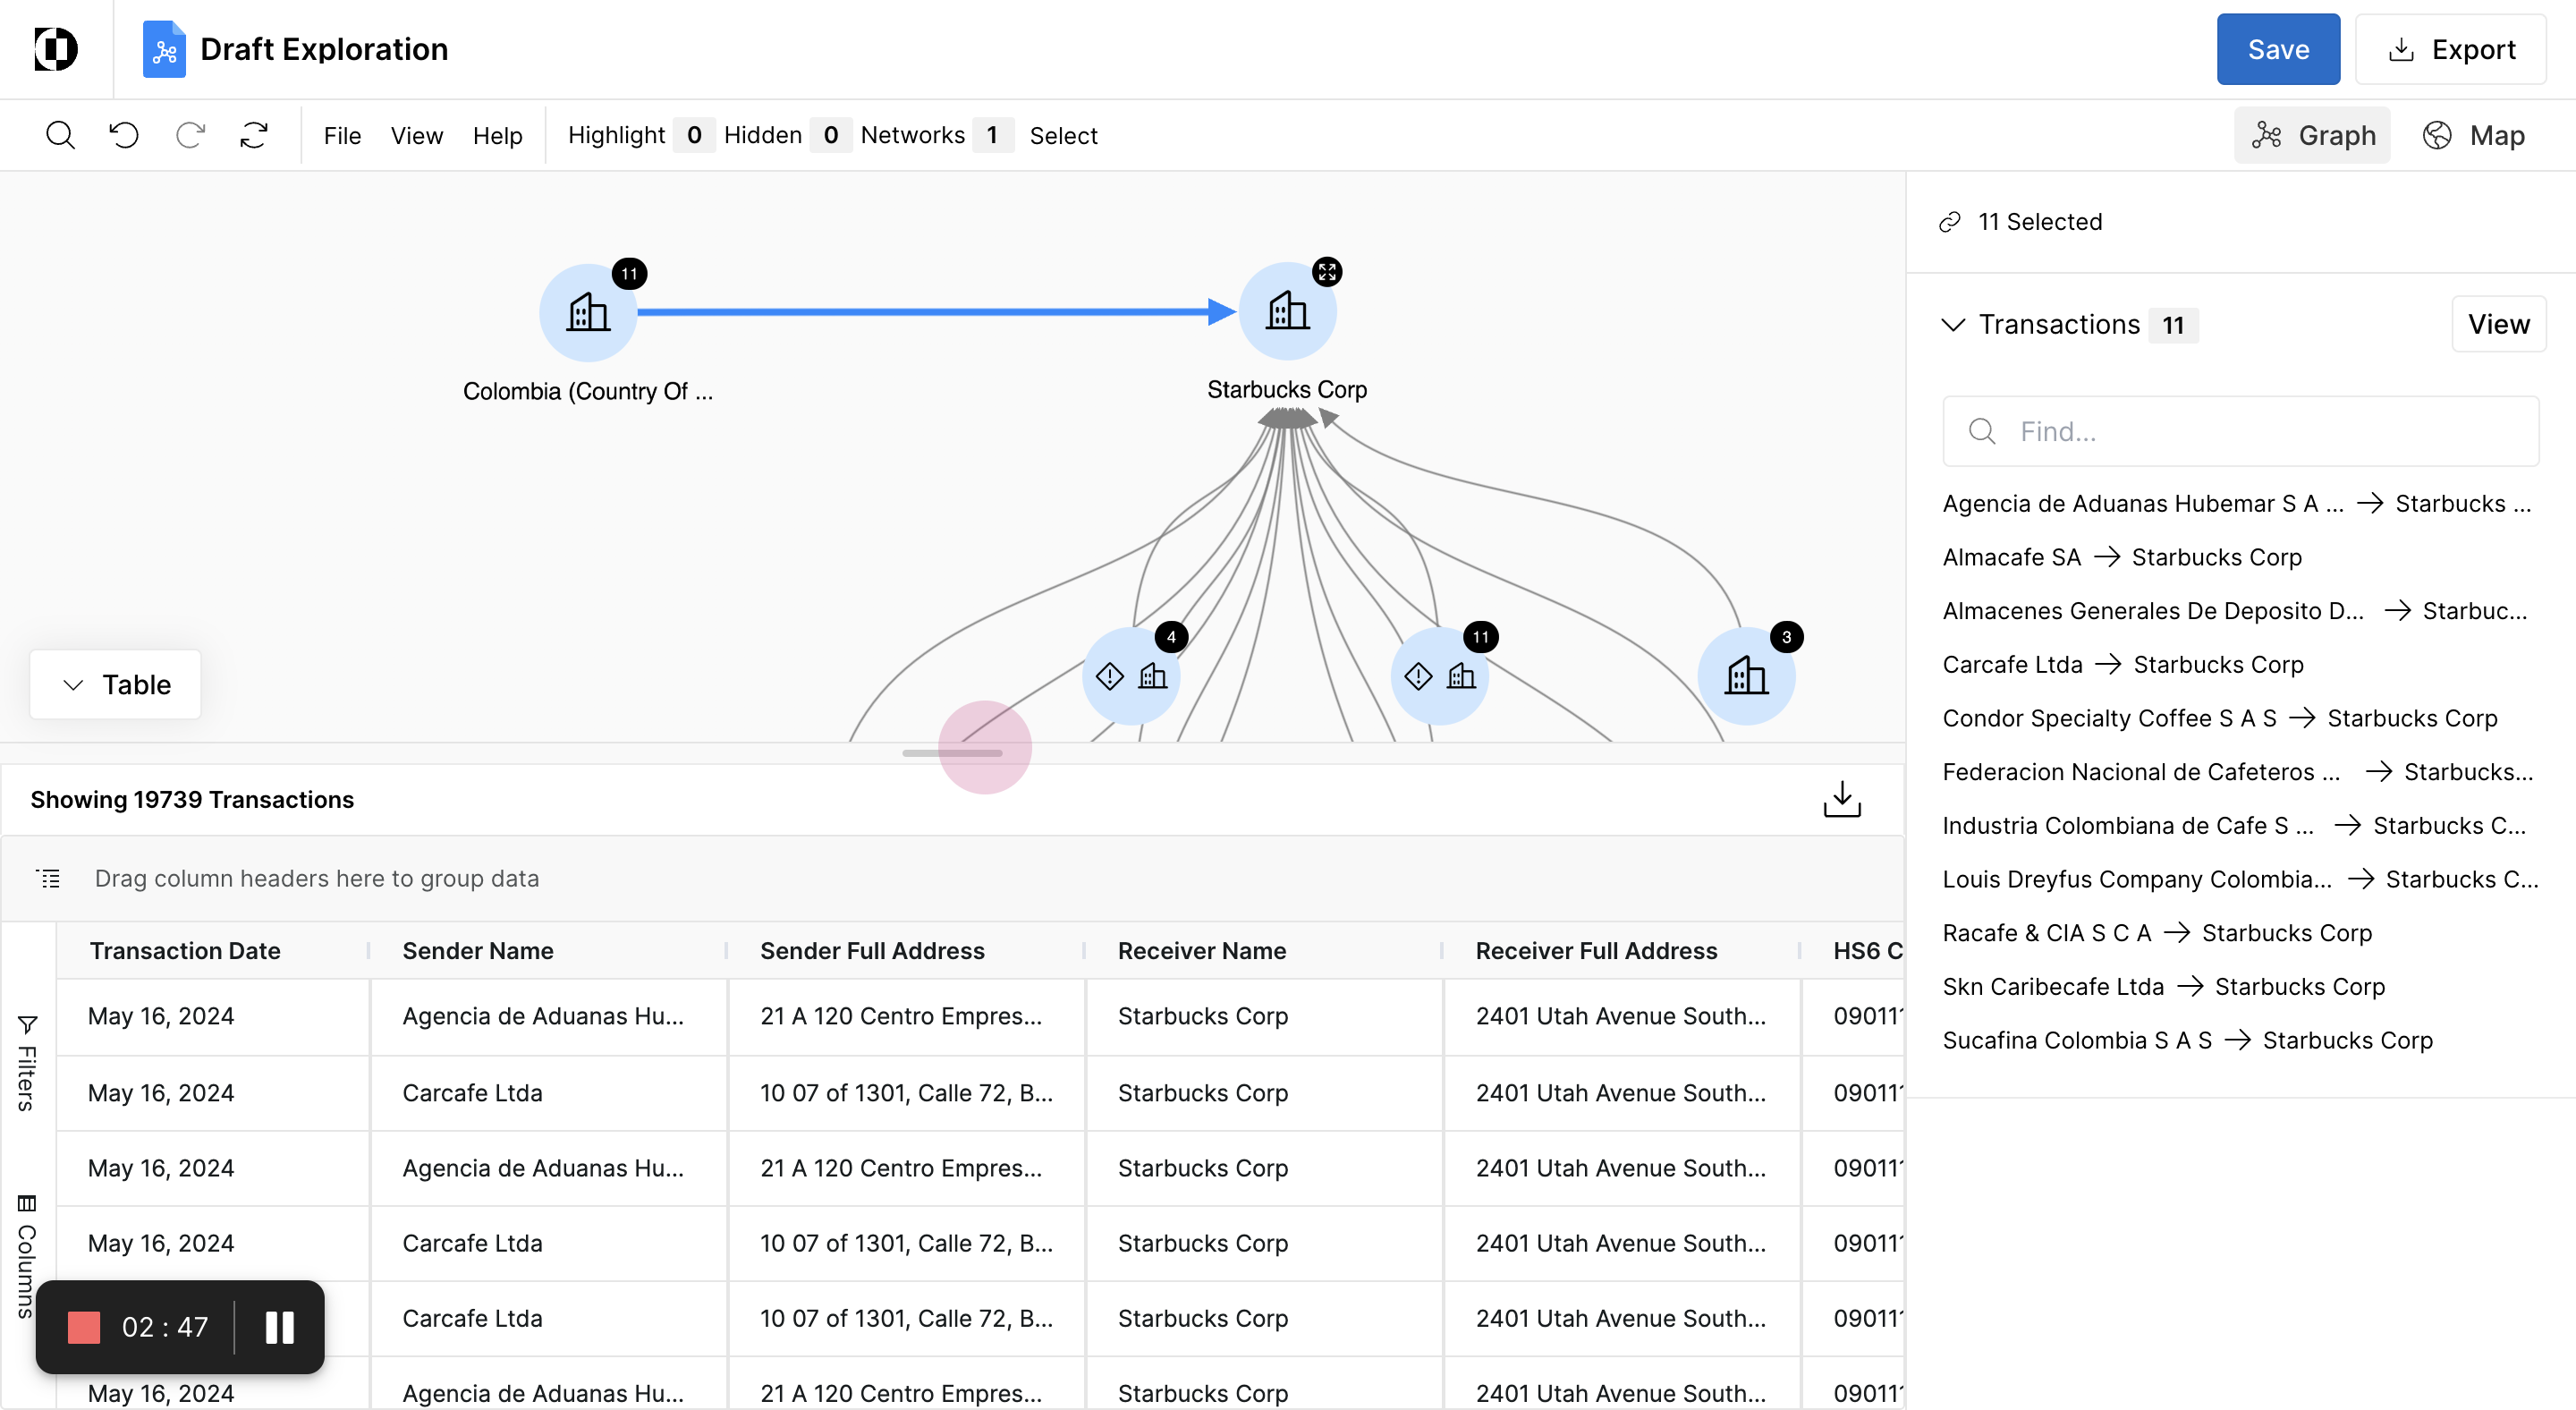Click the search magnifier toolbar icon
Image resolution: width=2576 pixels, height=1410 pixels.
60,135
